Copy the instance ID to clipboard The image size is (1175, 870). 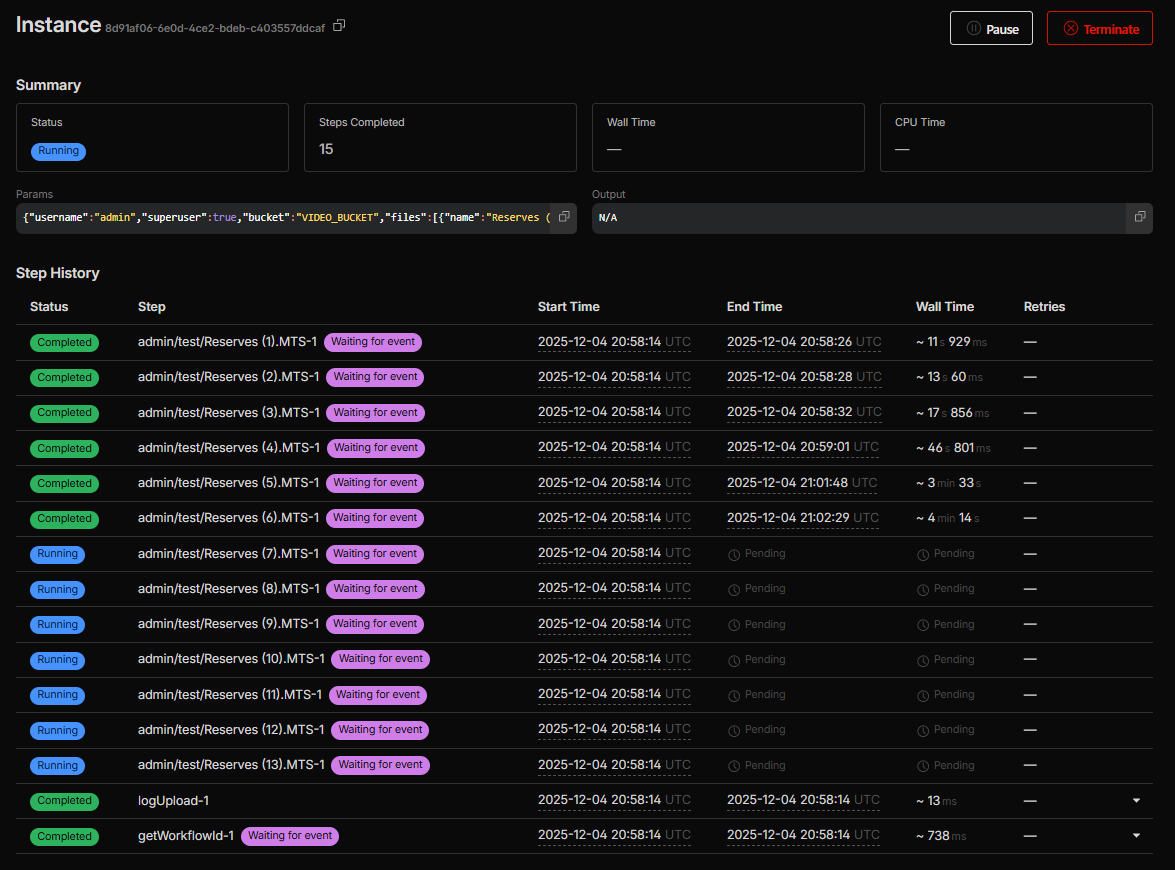tap(339, 26)
